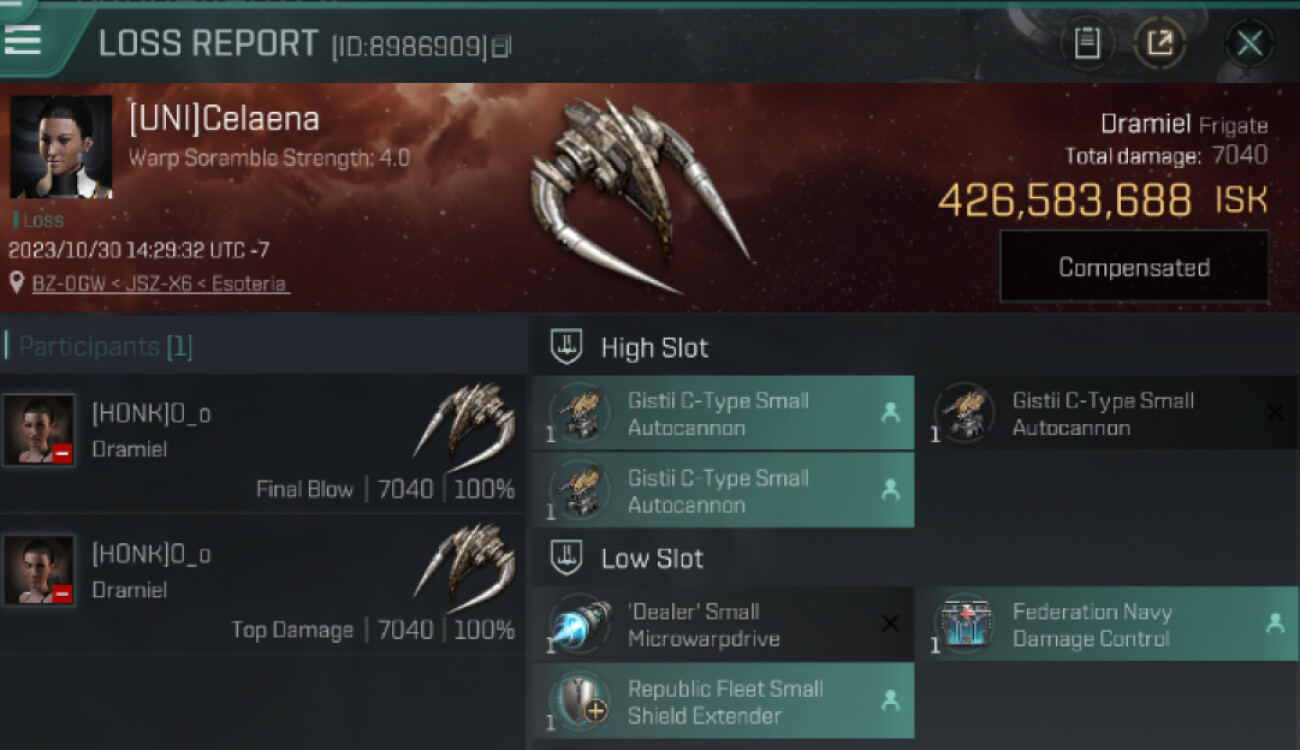Select the 'Dealer' Small Microwarpdrive module
This screenshot has width=1300, height=750.
coord(723,624)
